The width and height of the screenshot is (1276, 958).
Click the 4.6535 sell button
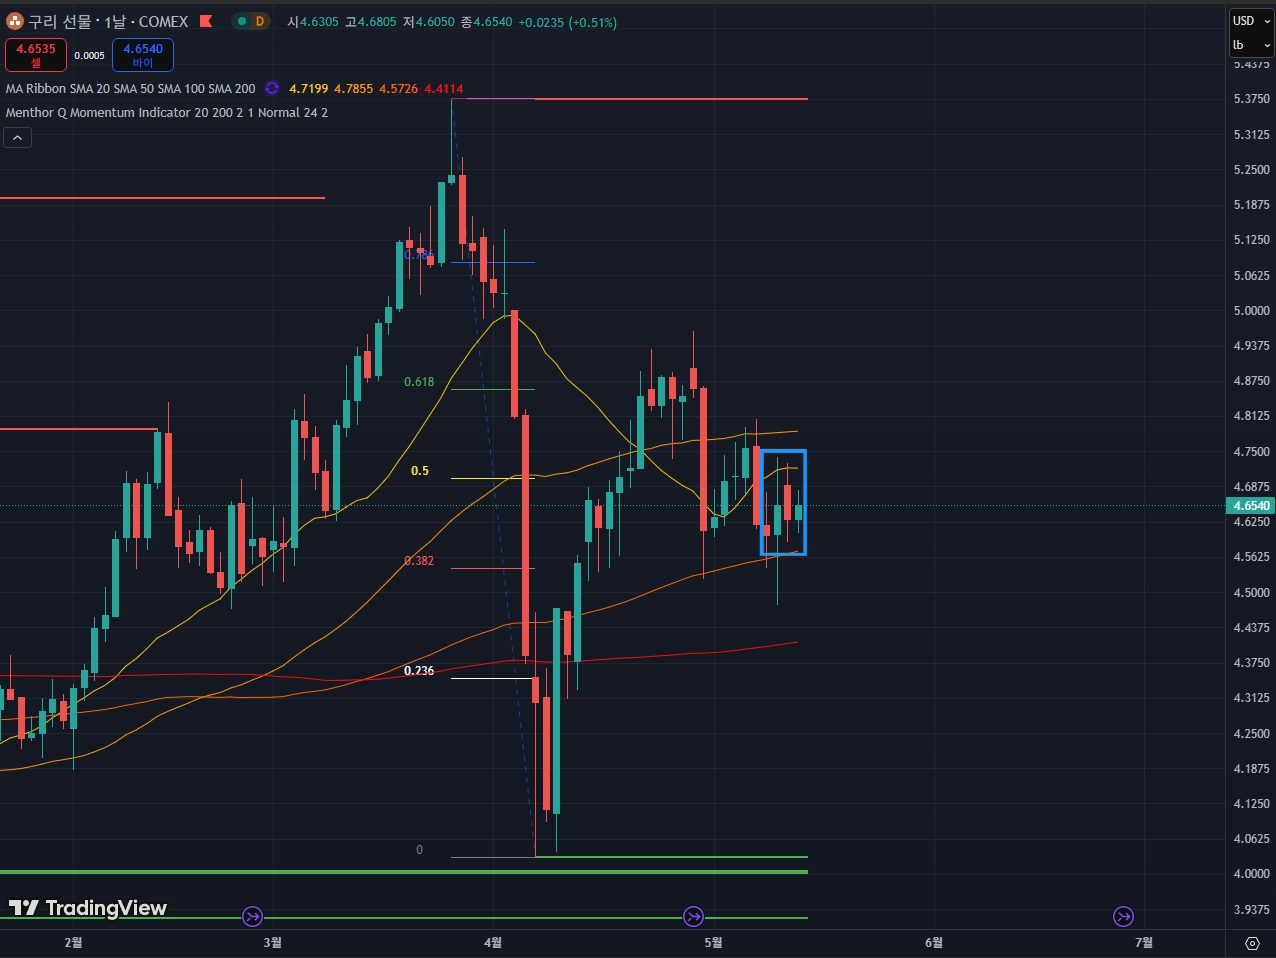click(36, 55)
